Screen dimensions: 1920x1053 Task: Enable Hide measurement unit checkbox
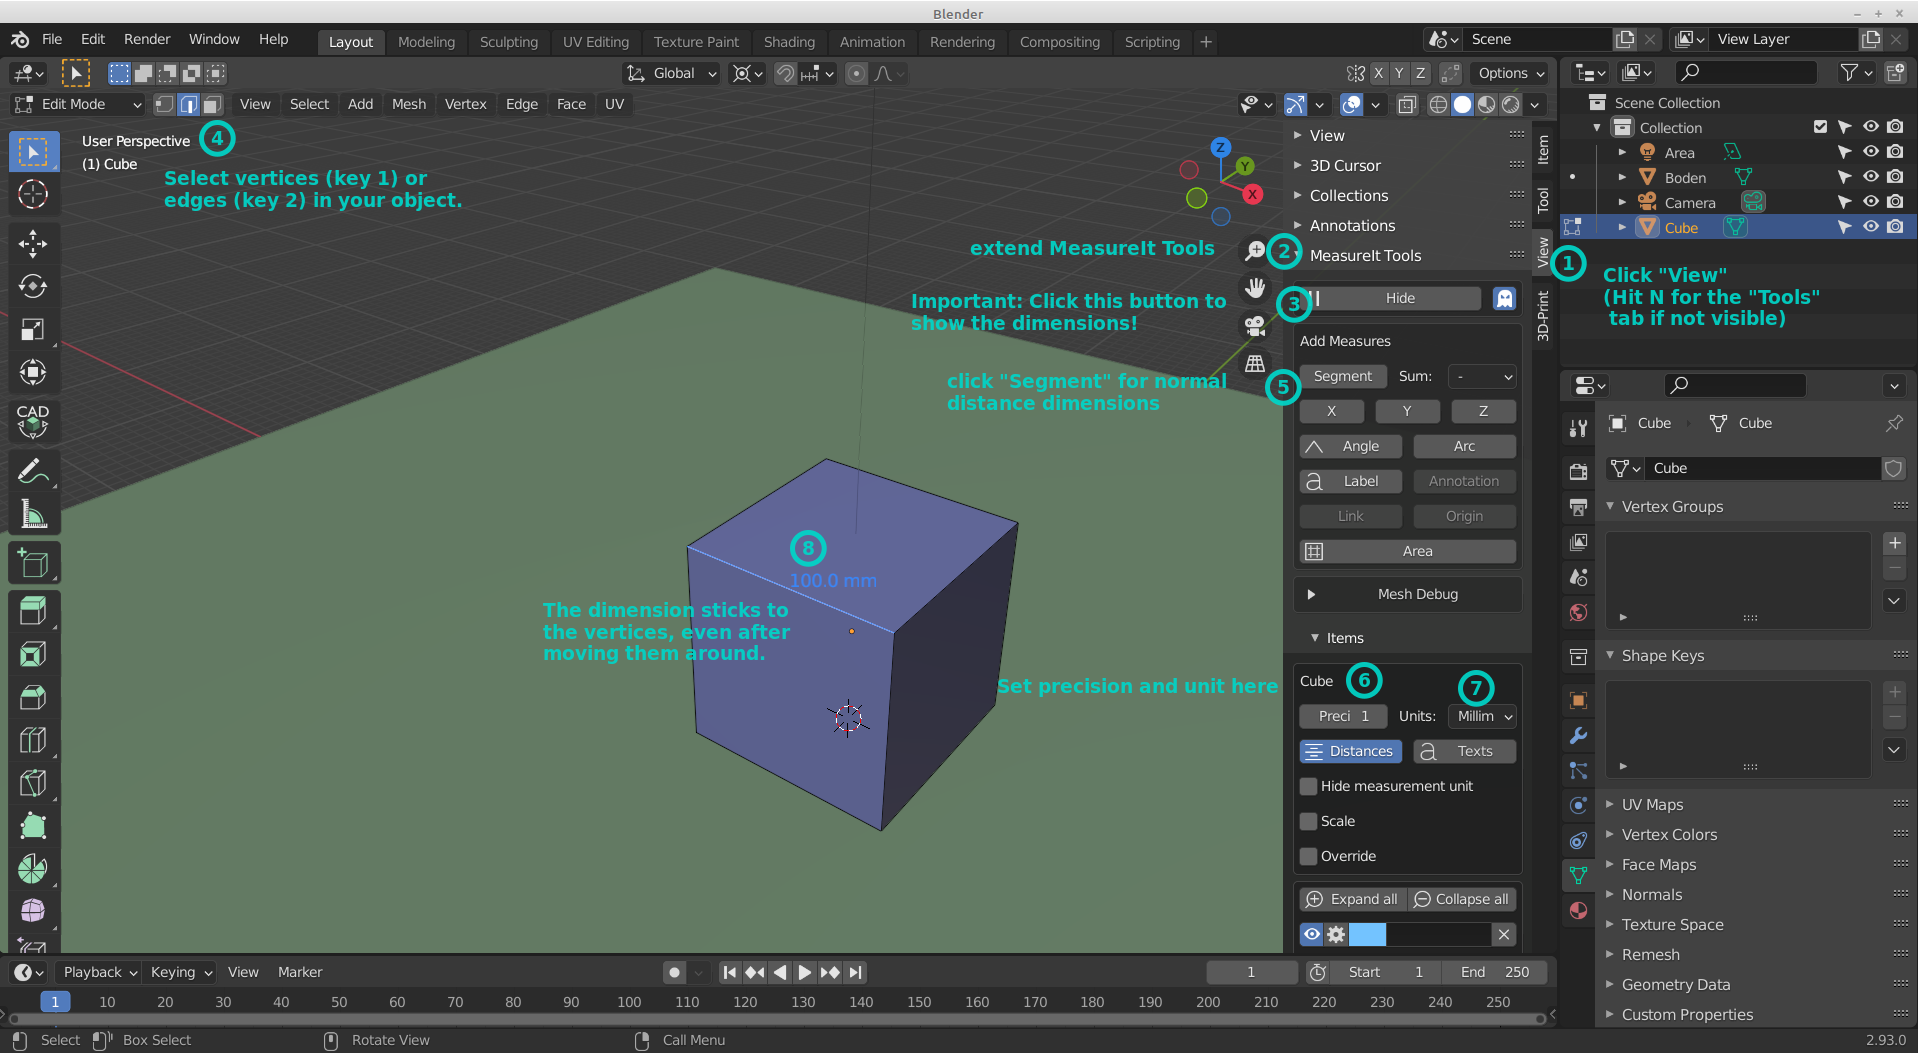1308,786
